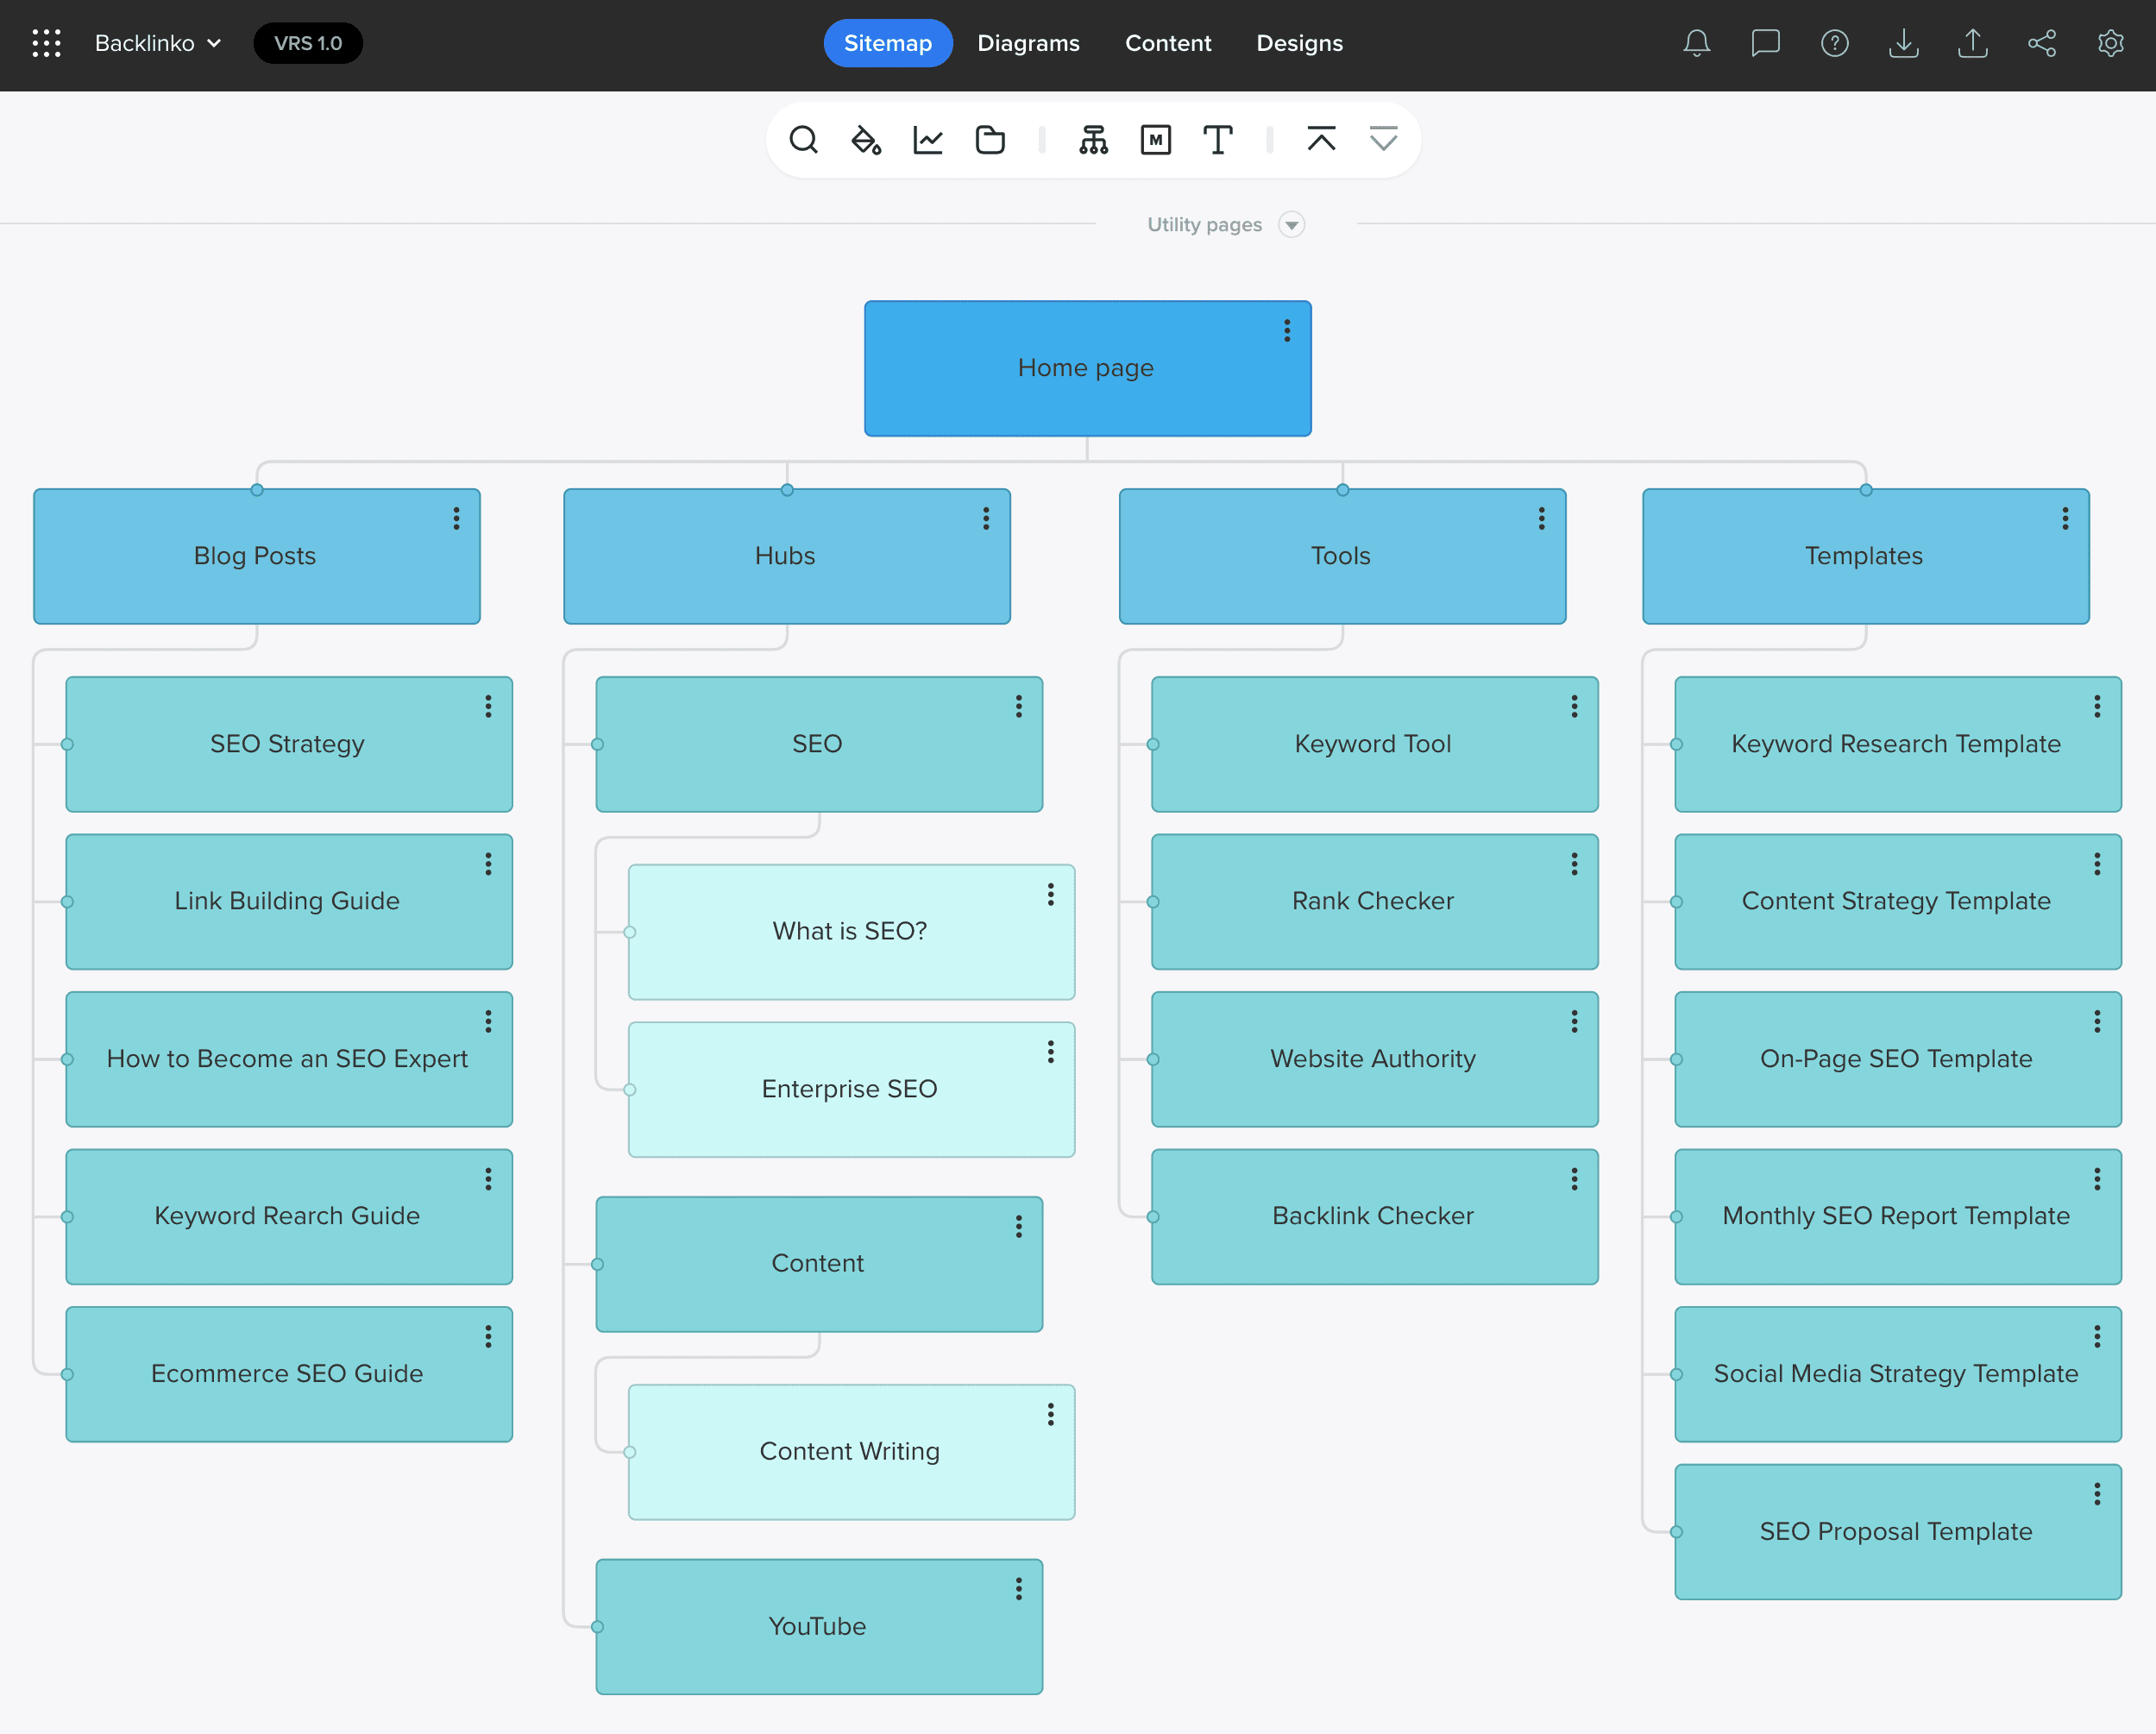Select Keyword Rearch Guide page
This screenshot has width=2156, height=1734.
coord(289,1216)
